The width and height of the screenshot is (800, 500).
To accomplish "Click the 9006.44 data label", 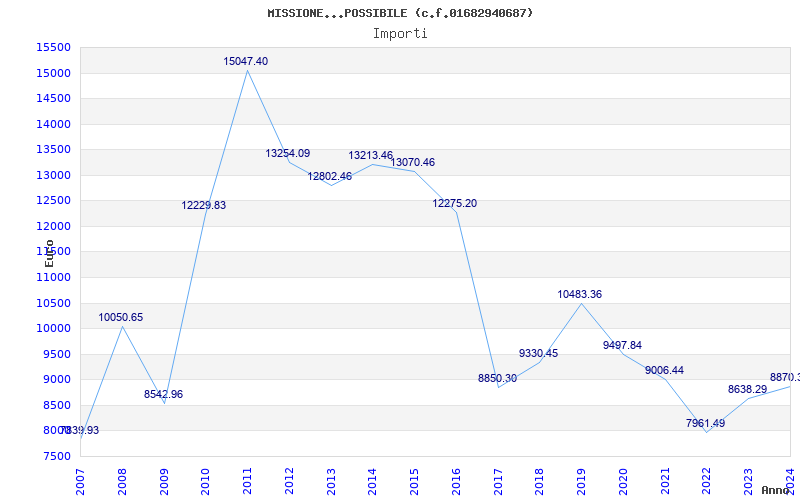I will pyautogui.click(x=664, y=371).
